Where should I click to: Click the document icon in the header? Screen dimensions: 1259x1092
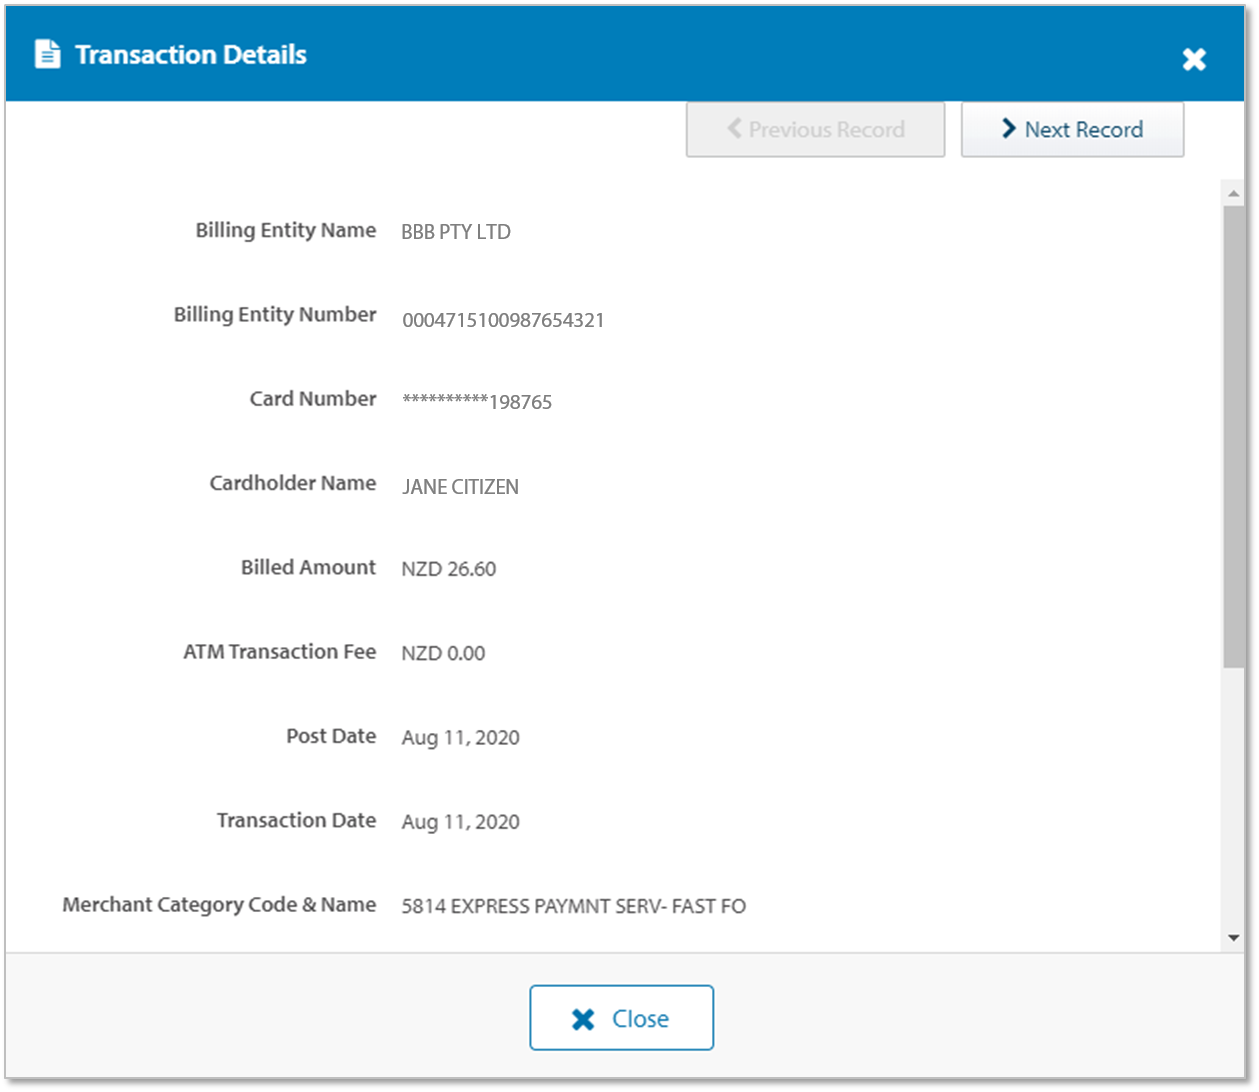(47, 54)
